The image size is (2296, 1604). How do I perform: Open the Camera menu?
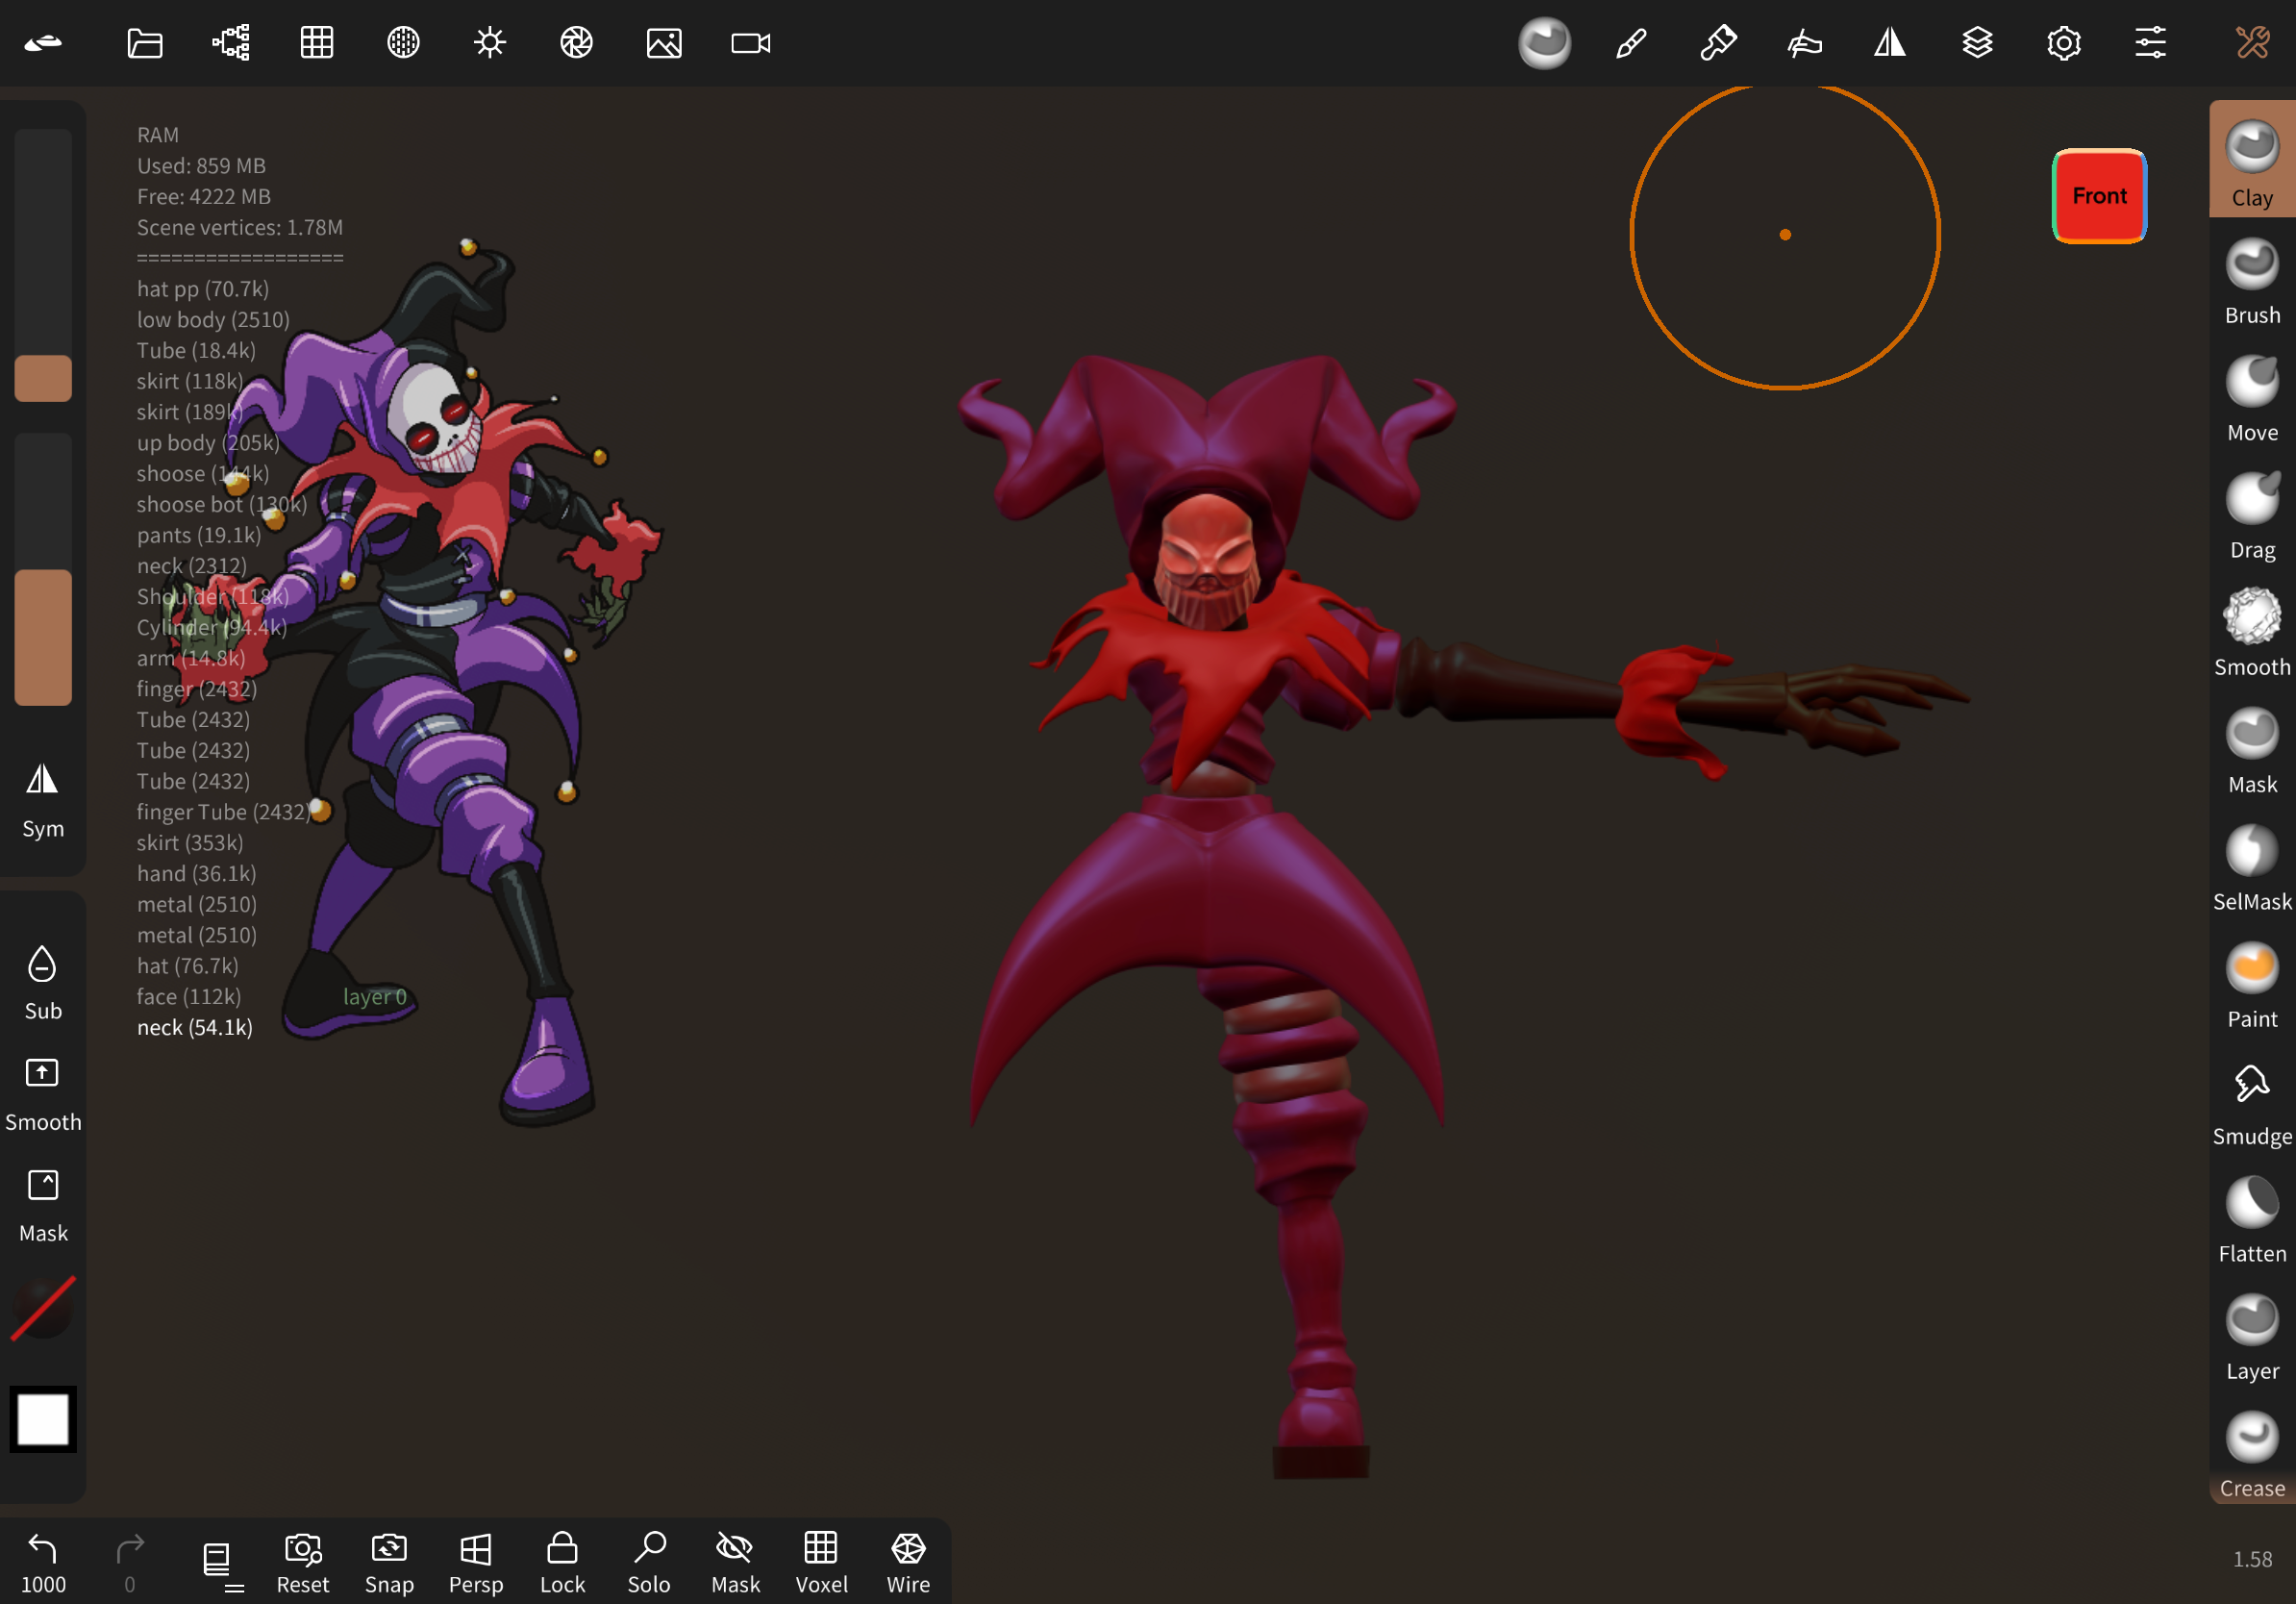coord(751,43)
